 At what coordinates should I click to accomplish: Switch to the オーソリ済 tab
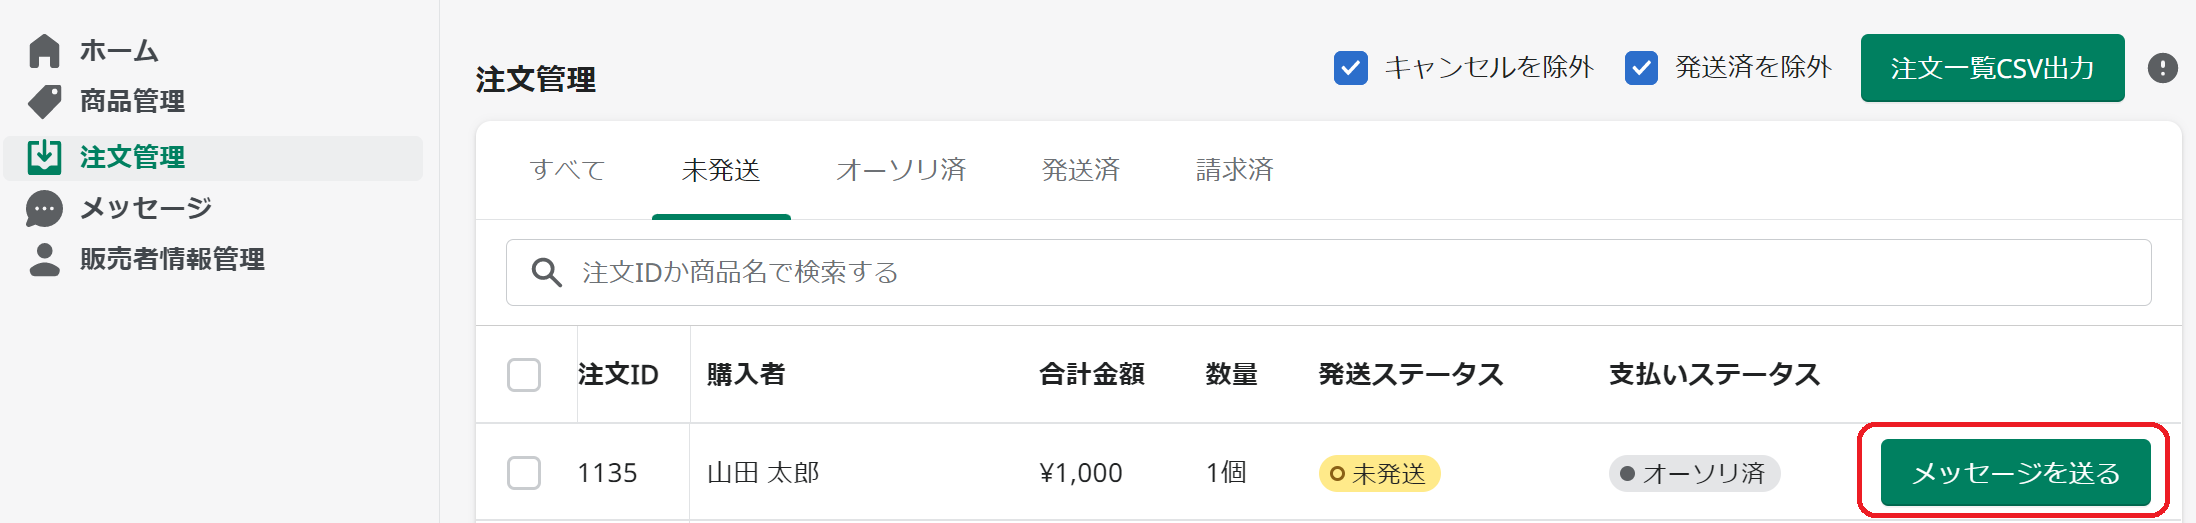tap(901, 170)
